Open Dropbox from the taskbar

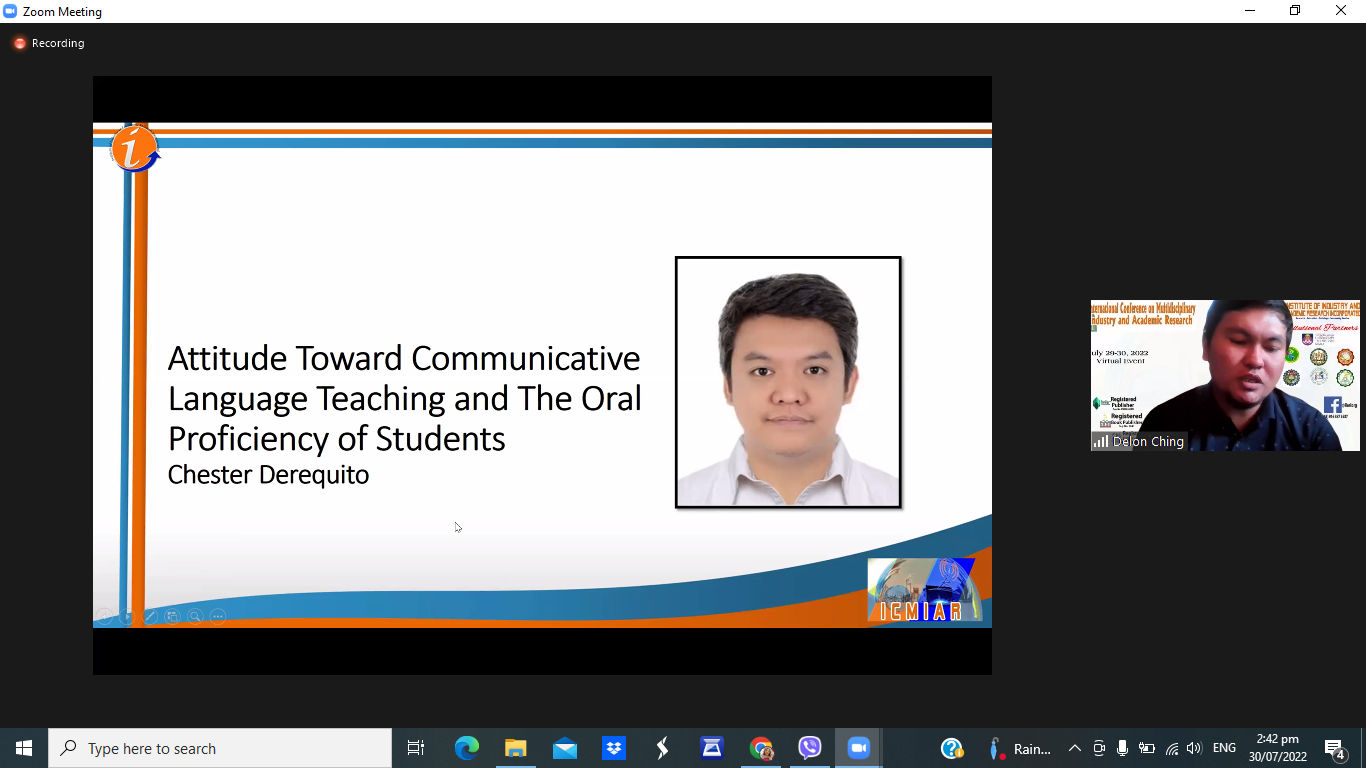click(x=614, y=748)
